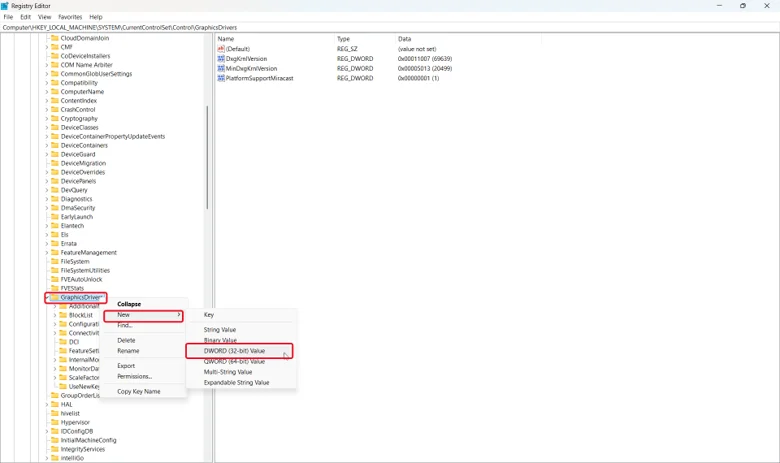Select Permissions... in the context menu
Image resolution: width=780 pixels, height=463 pixels.
[134, 376]
